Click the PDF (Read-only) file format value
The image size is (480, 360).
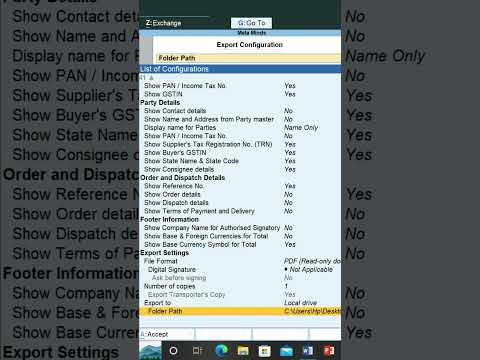pyautogui.click(x=312, y=261)
